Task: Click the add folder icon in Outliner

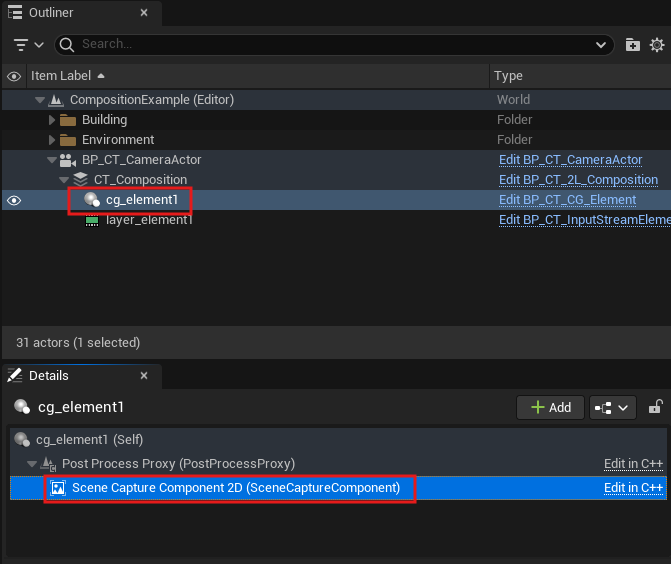Action: (x=632, y=44)
